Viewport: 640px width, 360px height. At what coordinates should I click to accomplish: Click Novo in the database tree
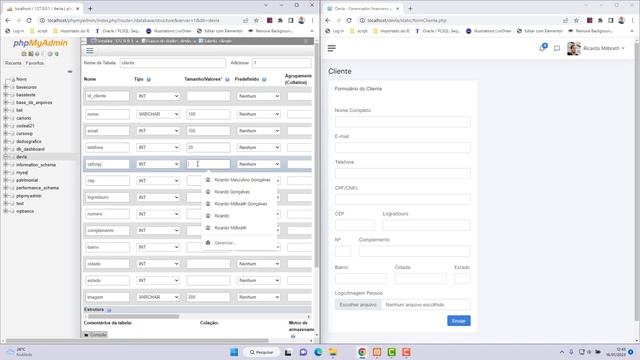click(x=22, y=79)
